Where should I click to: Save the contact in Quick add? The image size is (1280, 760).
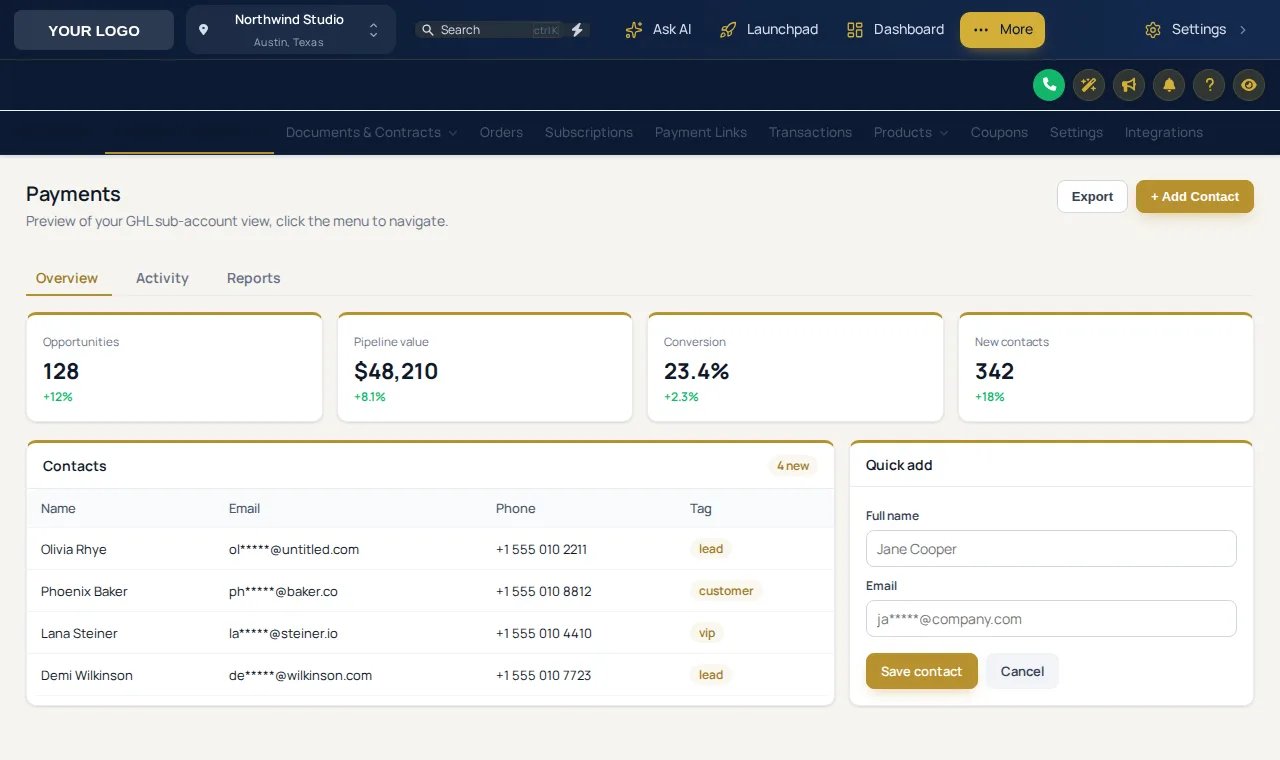(x=922, y=671)
